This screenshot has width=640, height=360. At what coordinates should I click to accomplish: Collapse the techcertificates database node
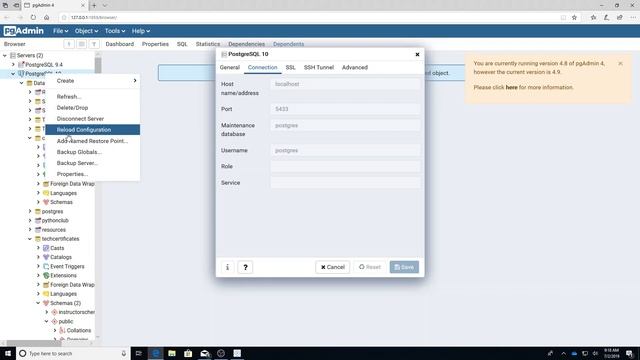tap(30, 239)
